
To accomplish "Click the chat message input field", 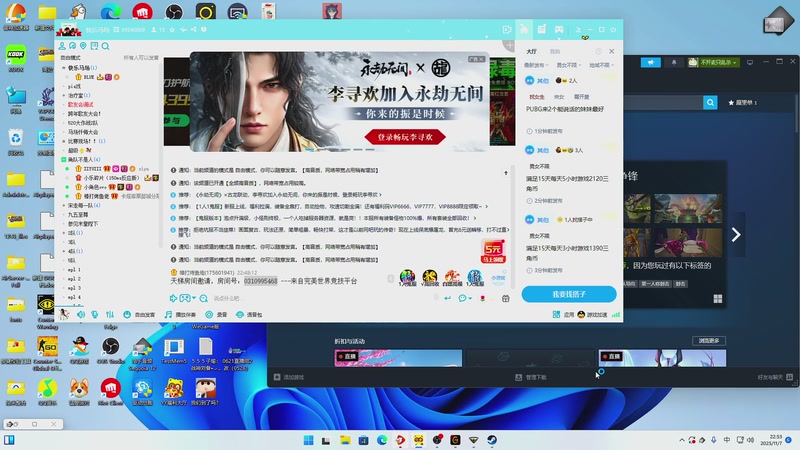I will pyautogui.click(x=321, y=298).
